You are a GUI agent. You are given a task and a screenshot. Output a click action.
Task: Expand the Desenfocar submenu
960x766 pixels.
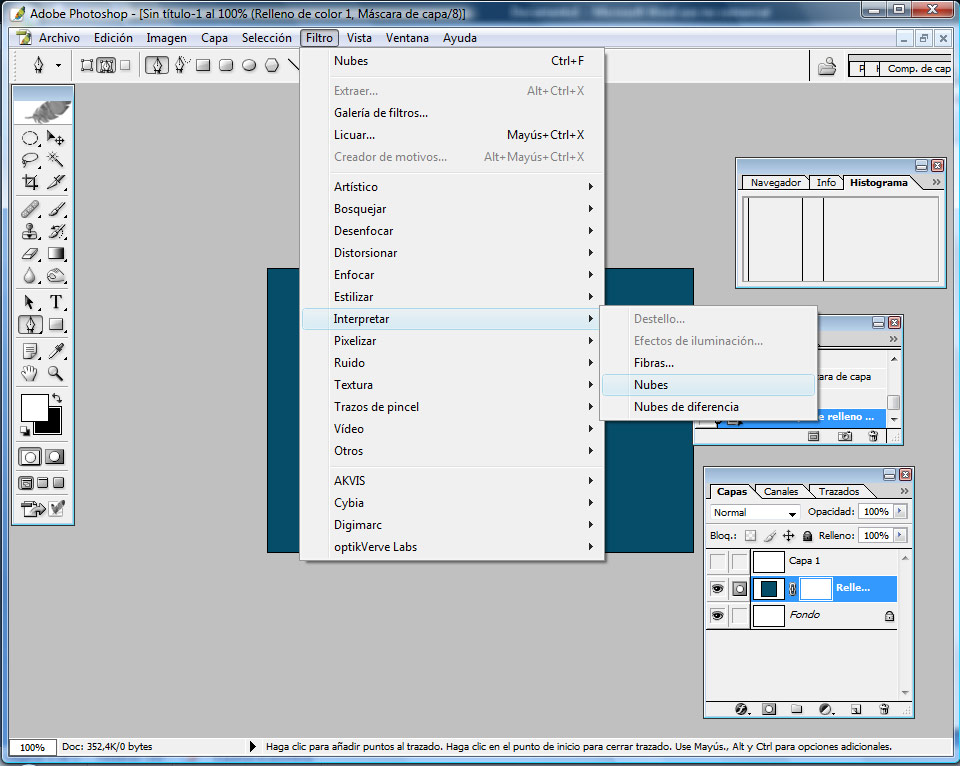click(x=453, y=231)
